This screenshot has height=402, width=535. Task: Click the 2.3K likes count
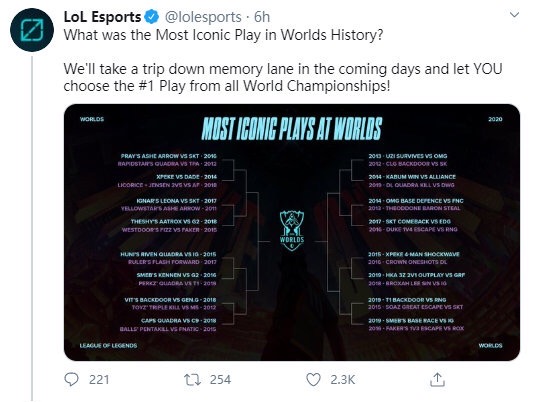tap(343, 379)
